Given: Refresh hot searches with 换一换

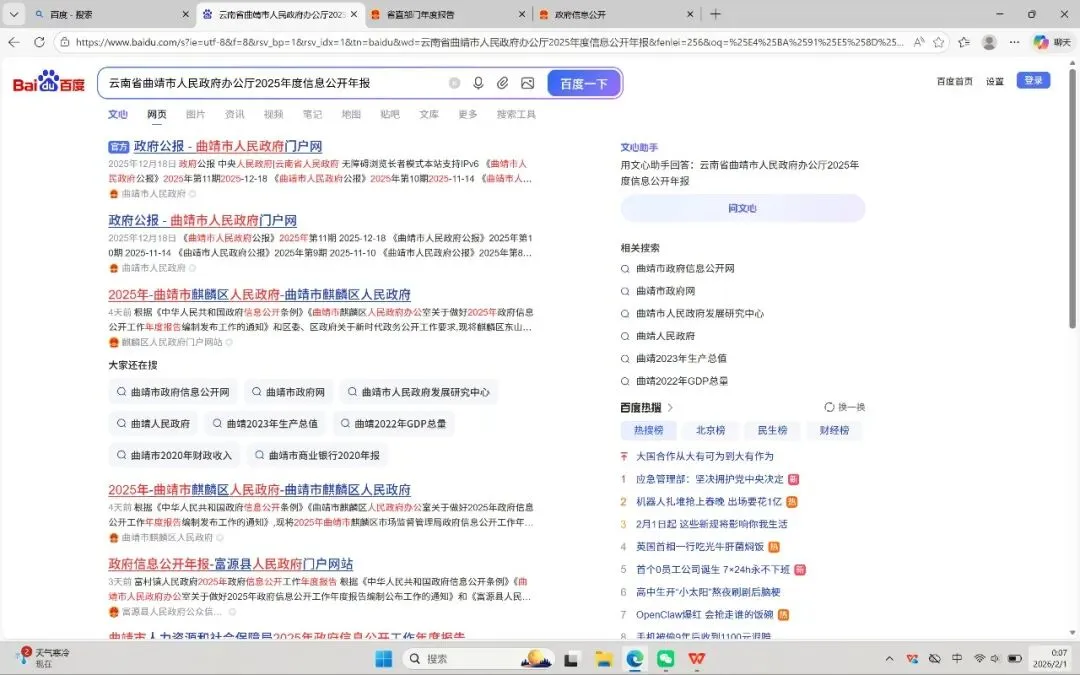Looking at the screenshot, I should coord(844,407).
